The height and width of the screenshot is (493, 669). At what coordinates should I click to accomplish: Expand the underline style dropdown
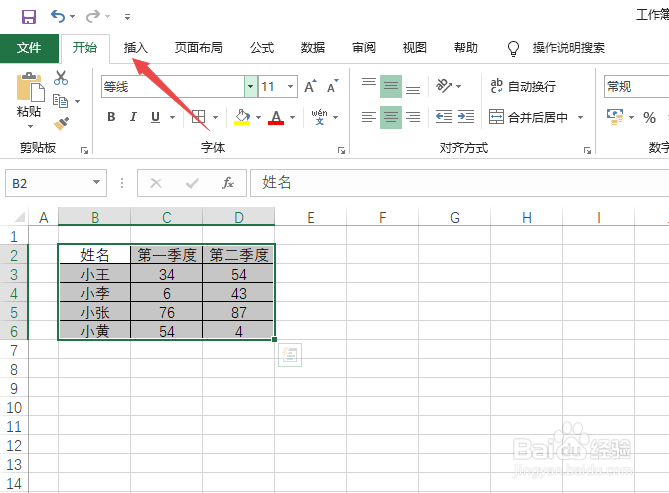172,117
